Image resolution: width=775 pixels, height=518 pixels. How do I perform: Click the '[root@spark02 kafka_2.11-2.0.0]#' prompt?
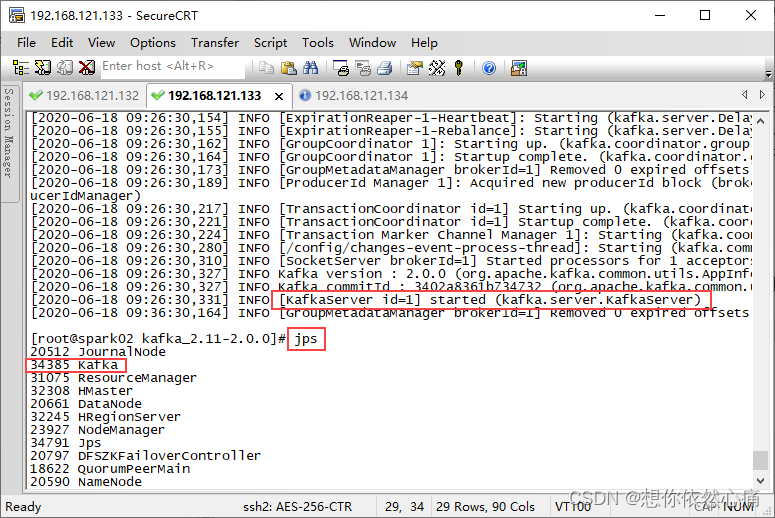coord(158,339)
